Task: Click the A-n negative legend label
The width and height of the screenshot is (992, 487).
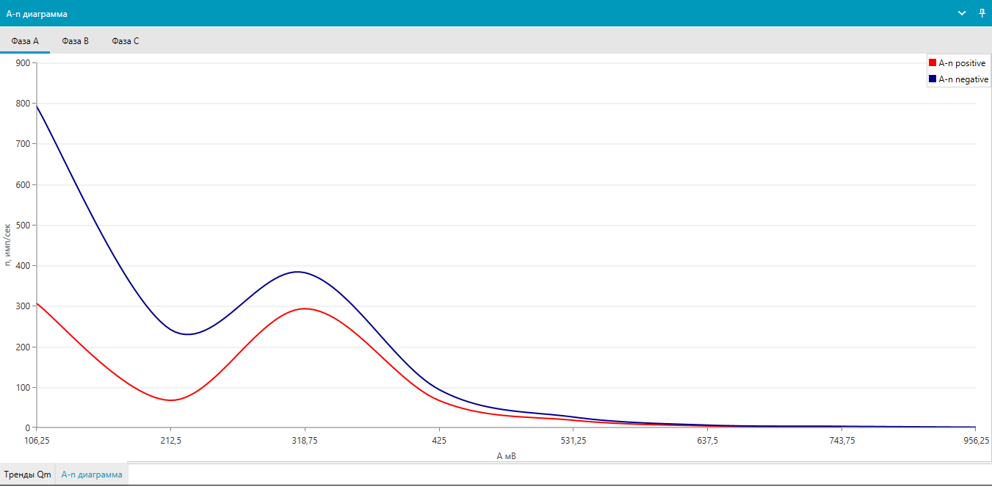Action: click(x=964, y=79)
